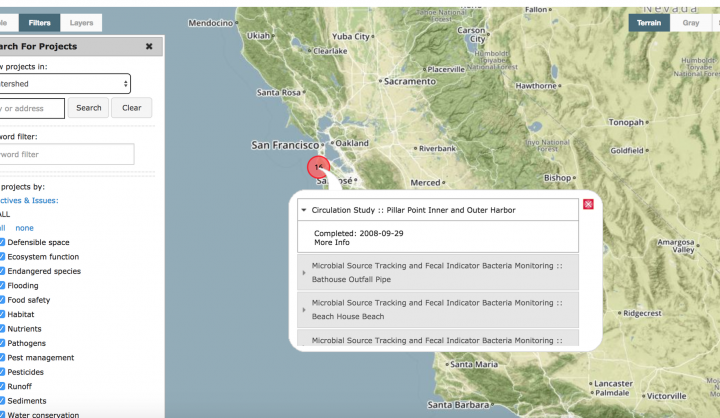This screenshot has width=720, height=418.
Task: Click the 'Completed: 2008-09-29' text
Action: tap(359, 233)
